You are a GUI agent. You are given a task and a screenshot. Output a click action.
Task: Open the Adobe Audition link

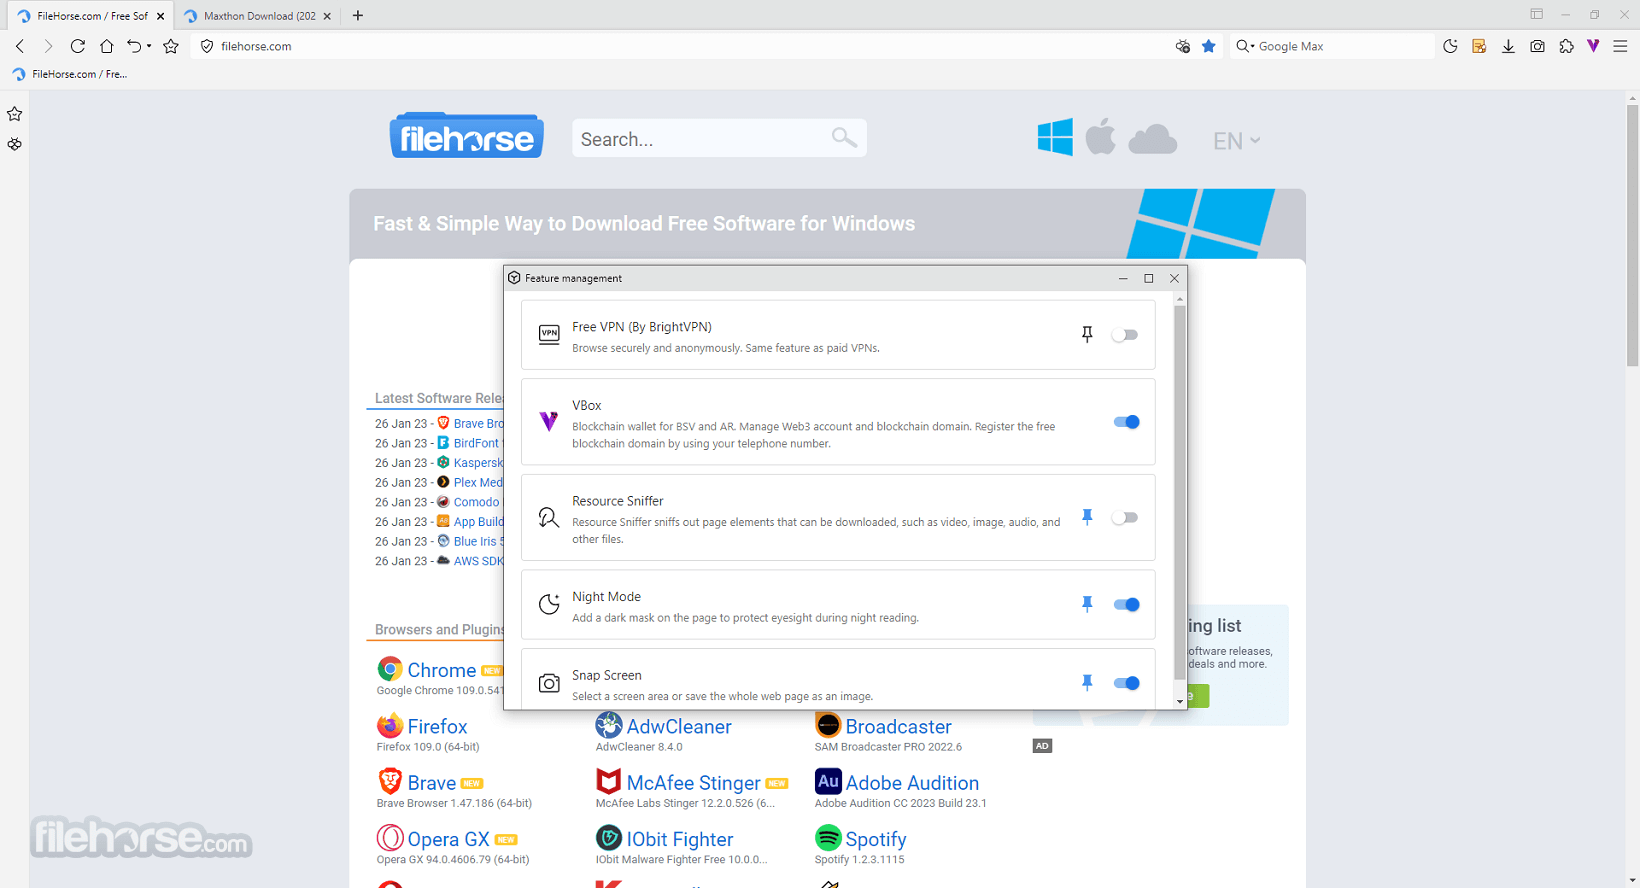[912, 783]
